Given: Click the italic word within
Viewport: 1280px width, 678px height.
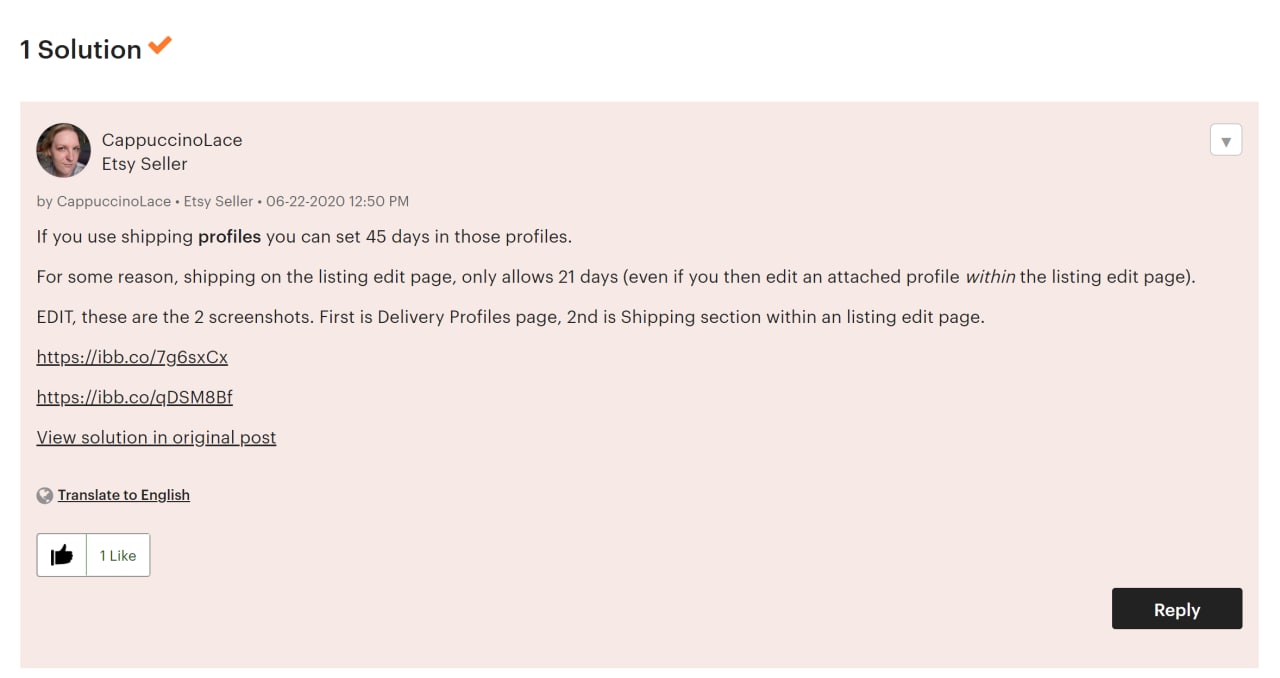Looking at the screenshot, I should [x=990, y=277].
